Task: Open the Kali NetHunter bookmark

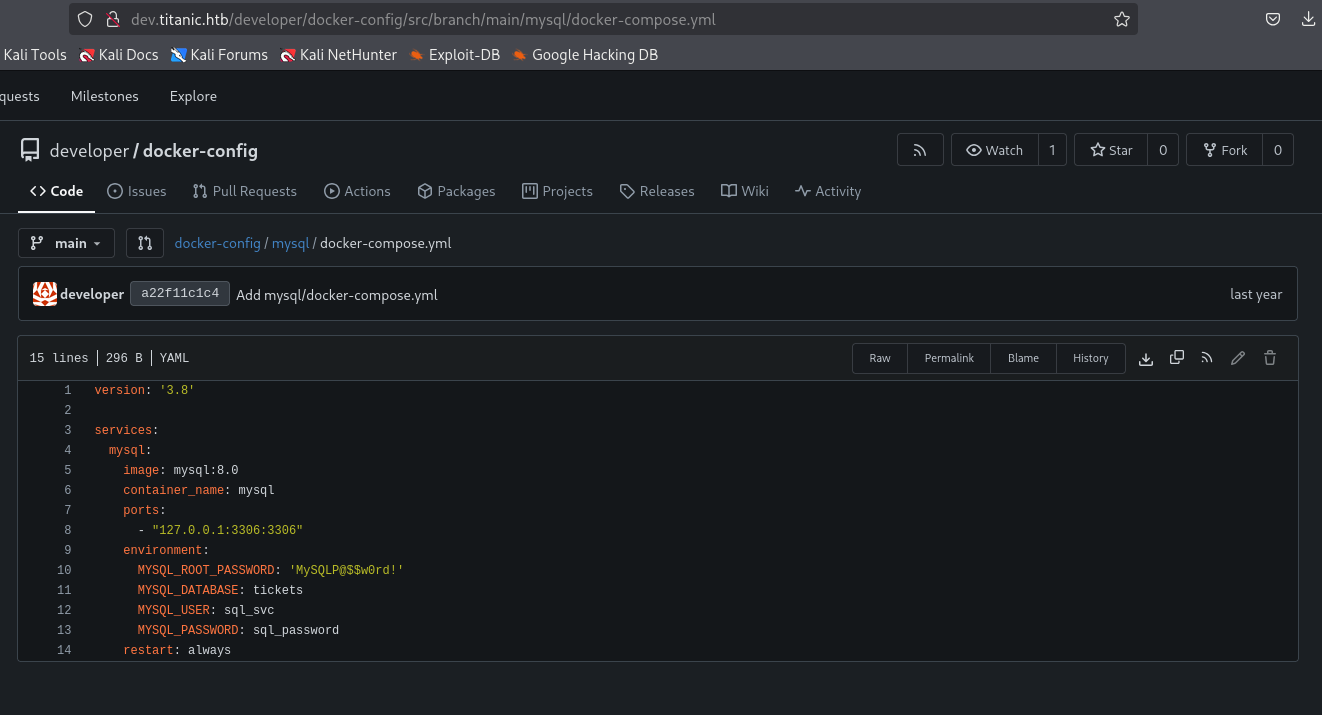Action: (339, 55)
